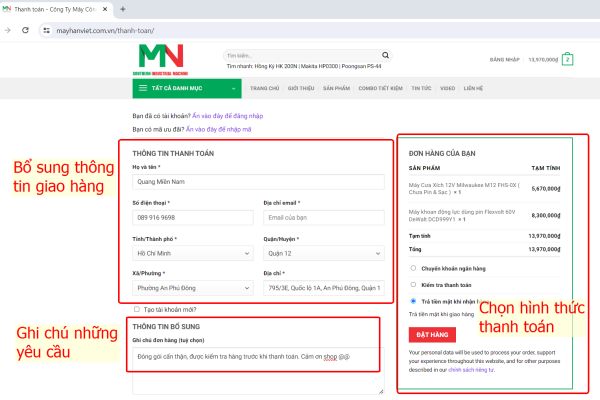600x400 pixels.
Task: Select Kiểm tra thanh toán payment option
Action: coord(415,284)
